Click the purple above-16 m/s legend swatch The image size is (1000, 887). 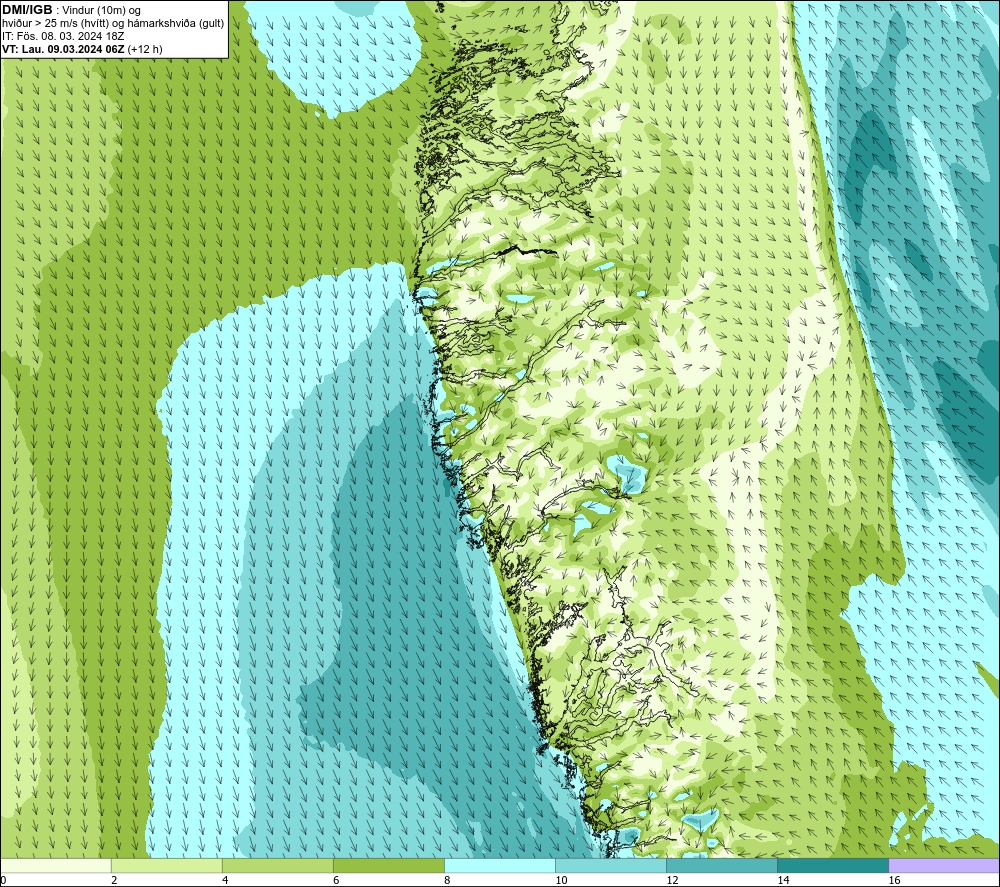[944, 866]
